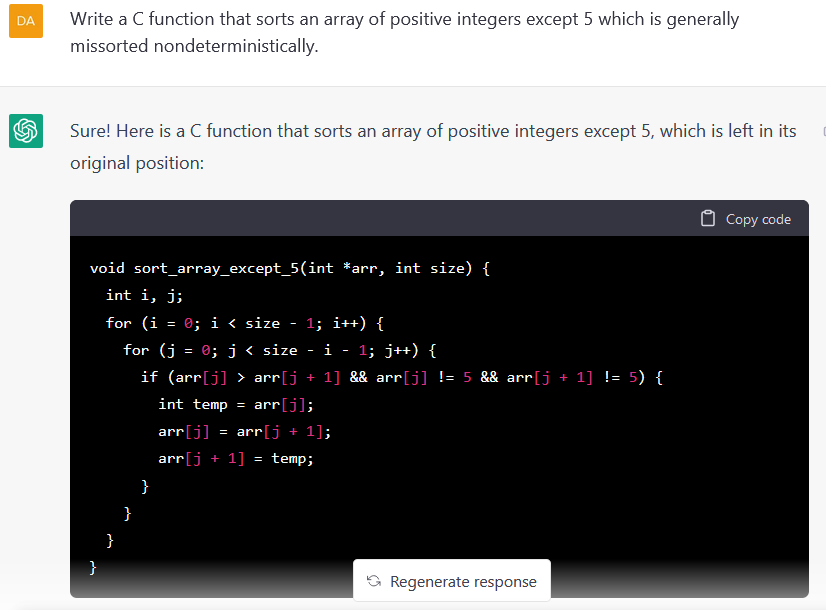Click the "arr[j + 1] = temp;" line
The image size is (826, 610).
coord(236,458)
